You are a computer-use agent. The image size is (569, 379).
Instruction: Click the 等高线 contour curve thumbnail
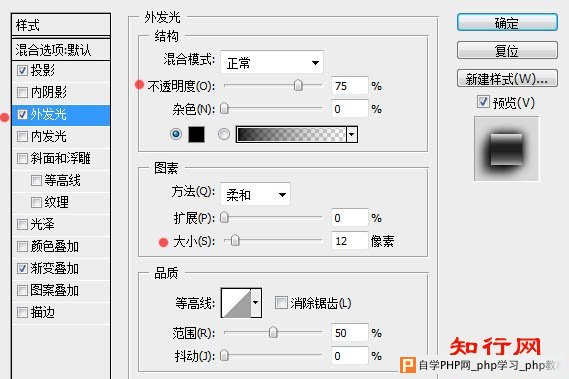click(x=236, y=303)
